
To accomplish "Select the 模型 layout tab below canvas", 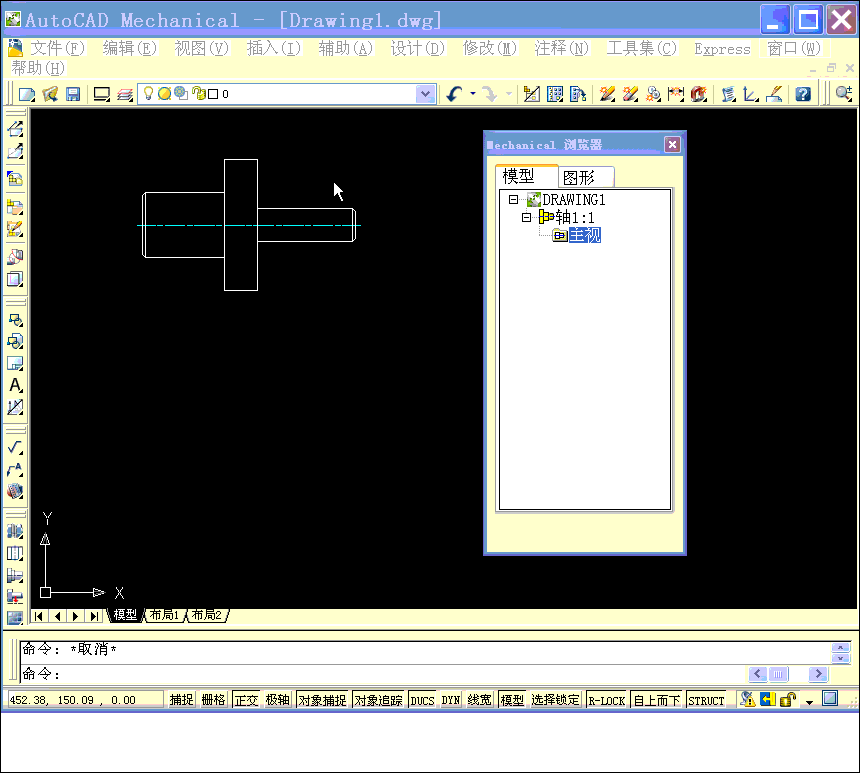I will 125,615.
